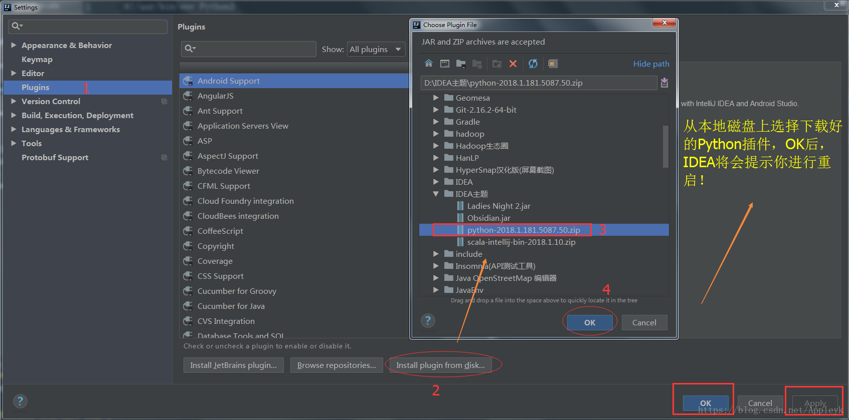Click the Ladies Night 2.jar file icon
849x420 pixels.
(460, 206)
